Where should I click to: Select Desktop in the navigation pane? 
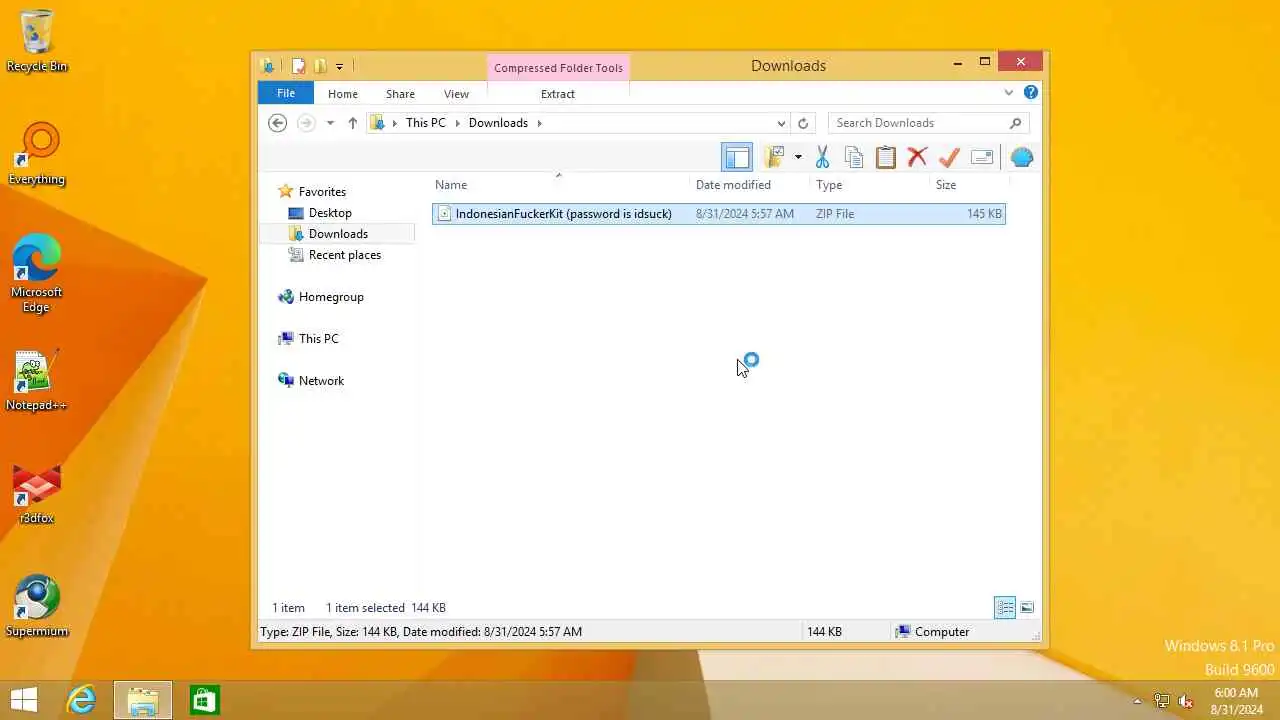pyautogui.click(x=330, y=213)
